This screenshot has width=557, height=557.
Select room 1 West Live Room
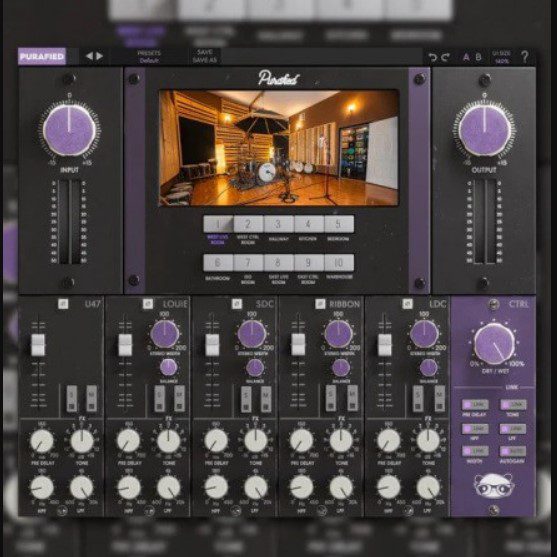pos(218,224)
